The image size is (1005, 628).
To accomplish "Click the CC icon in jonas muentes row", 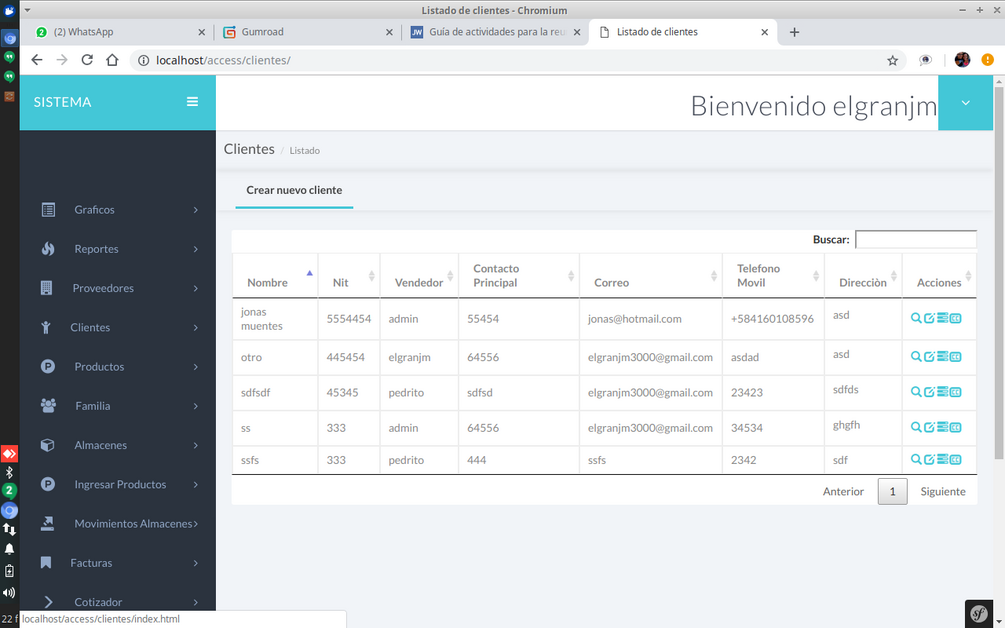I will pos(956,318).
